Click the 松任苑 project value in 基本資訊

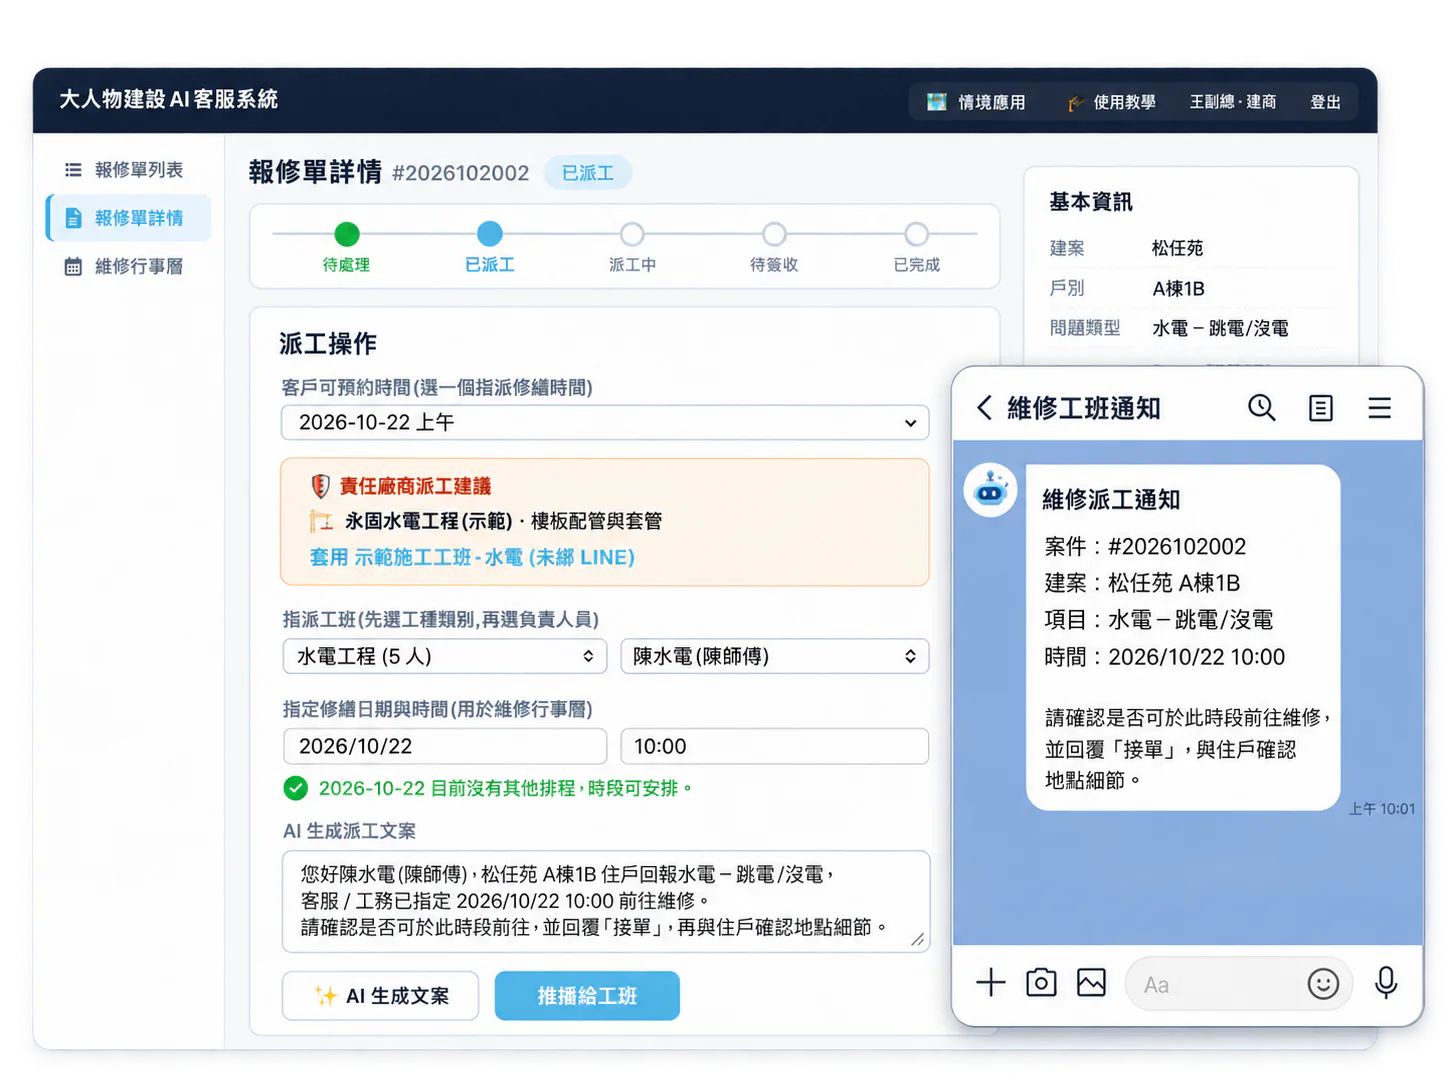click(x=1177, y=248)
